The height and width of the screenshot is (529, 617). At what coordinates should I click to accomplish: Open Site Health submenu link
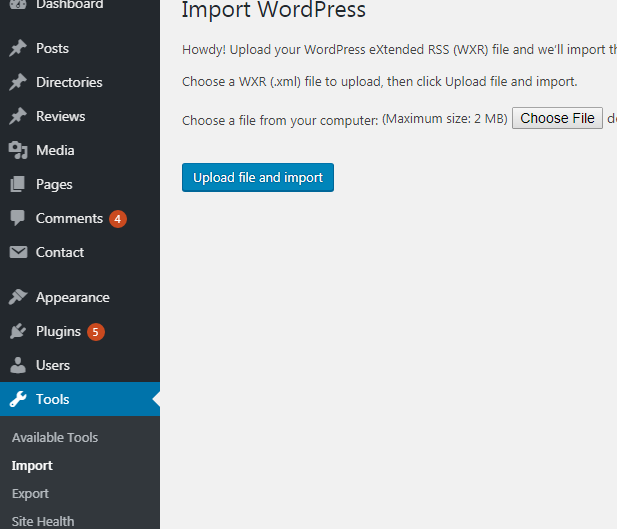pyautogui.click(x=43, y=520)
